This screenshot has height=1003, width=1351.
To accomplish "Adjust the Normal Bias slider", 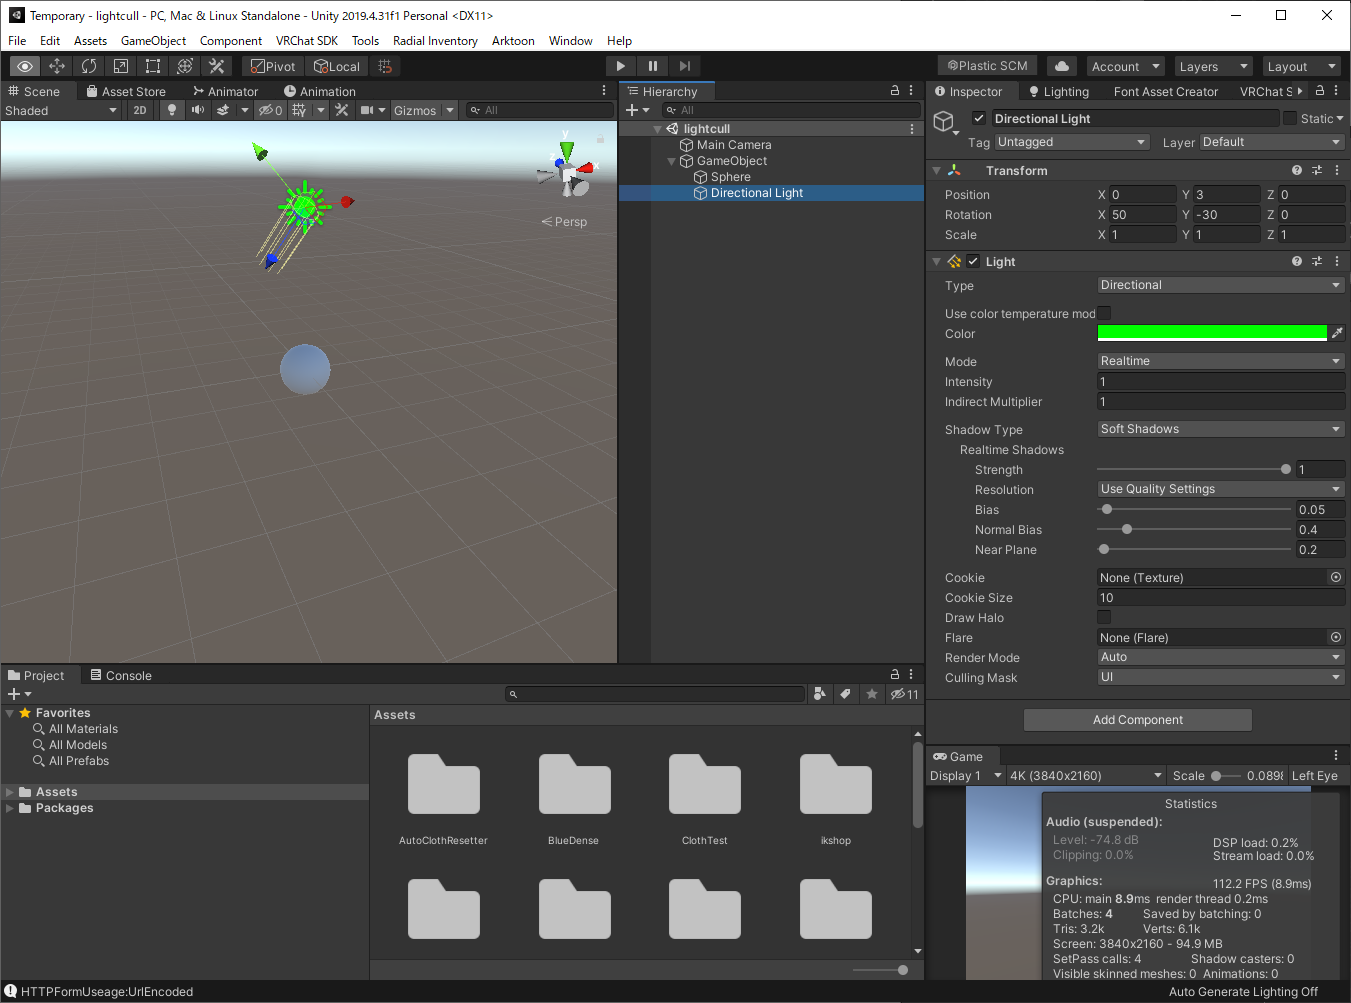I will coord(1194,529).
